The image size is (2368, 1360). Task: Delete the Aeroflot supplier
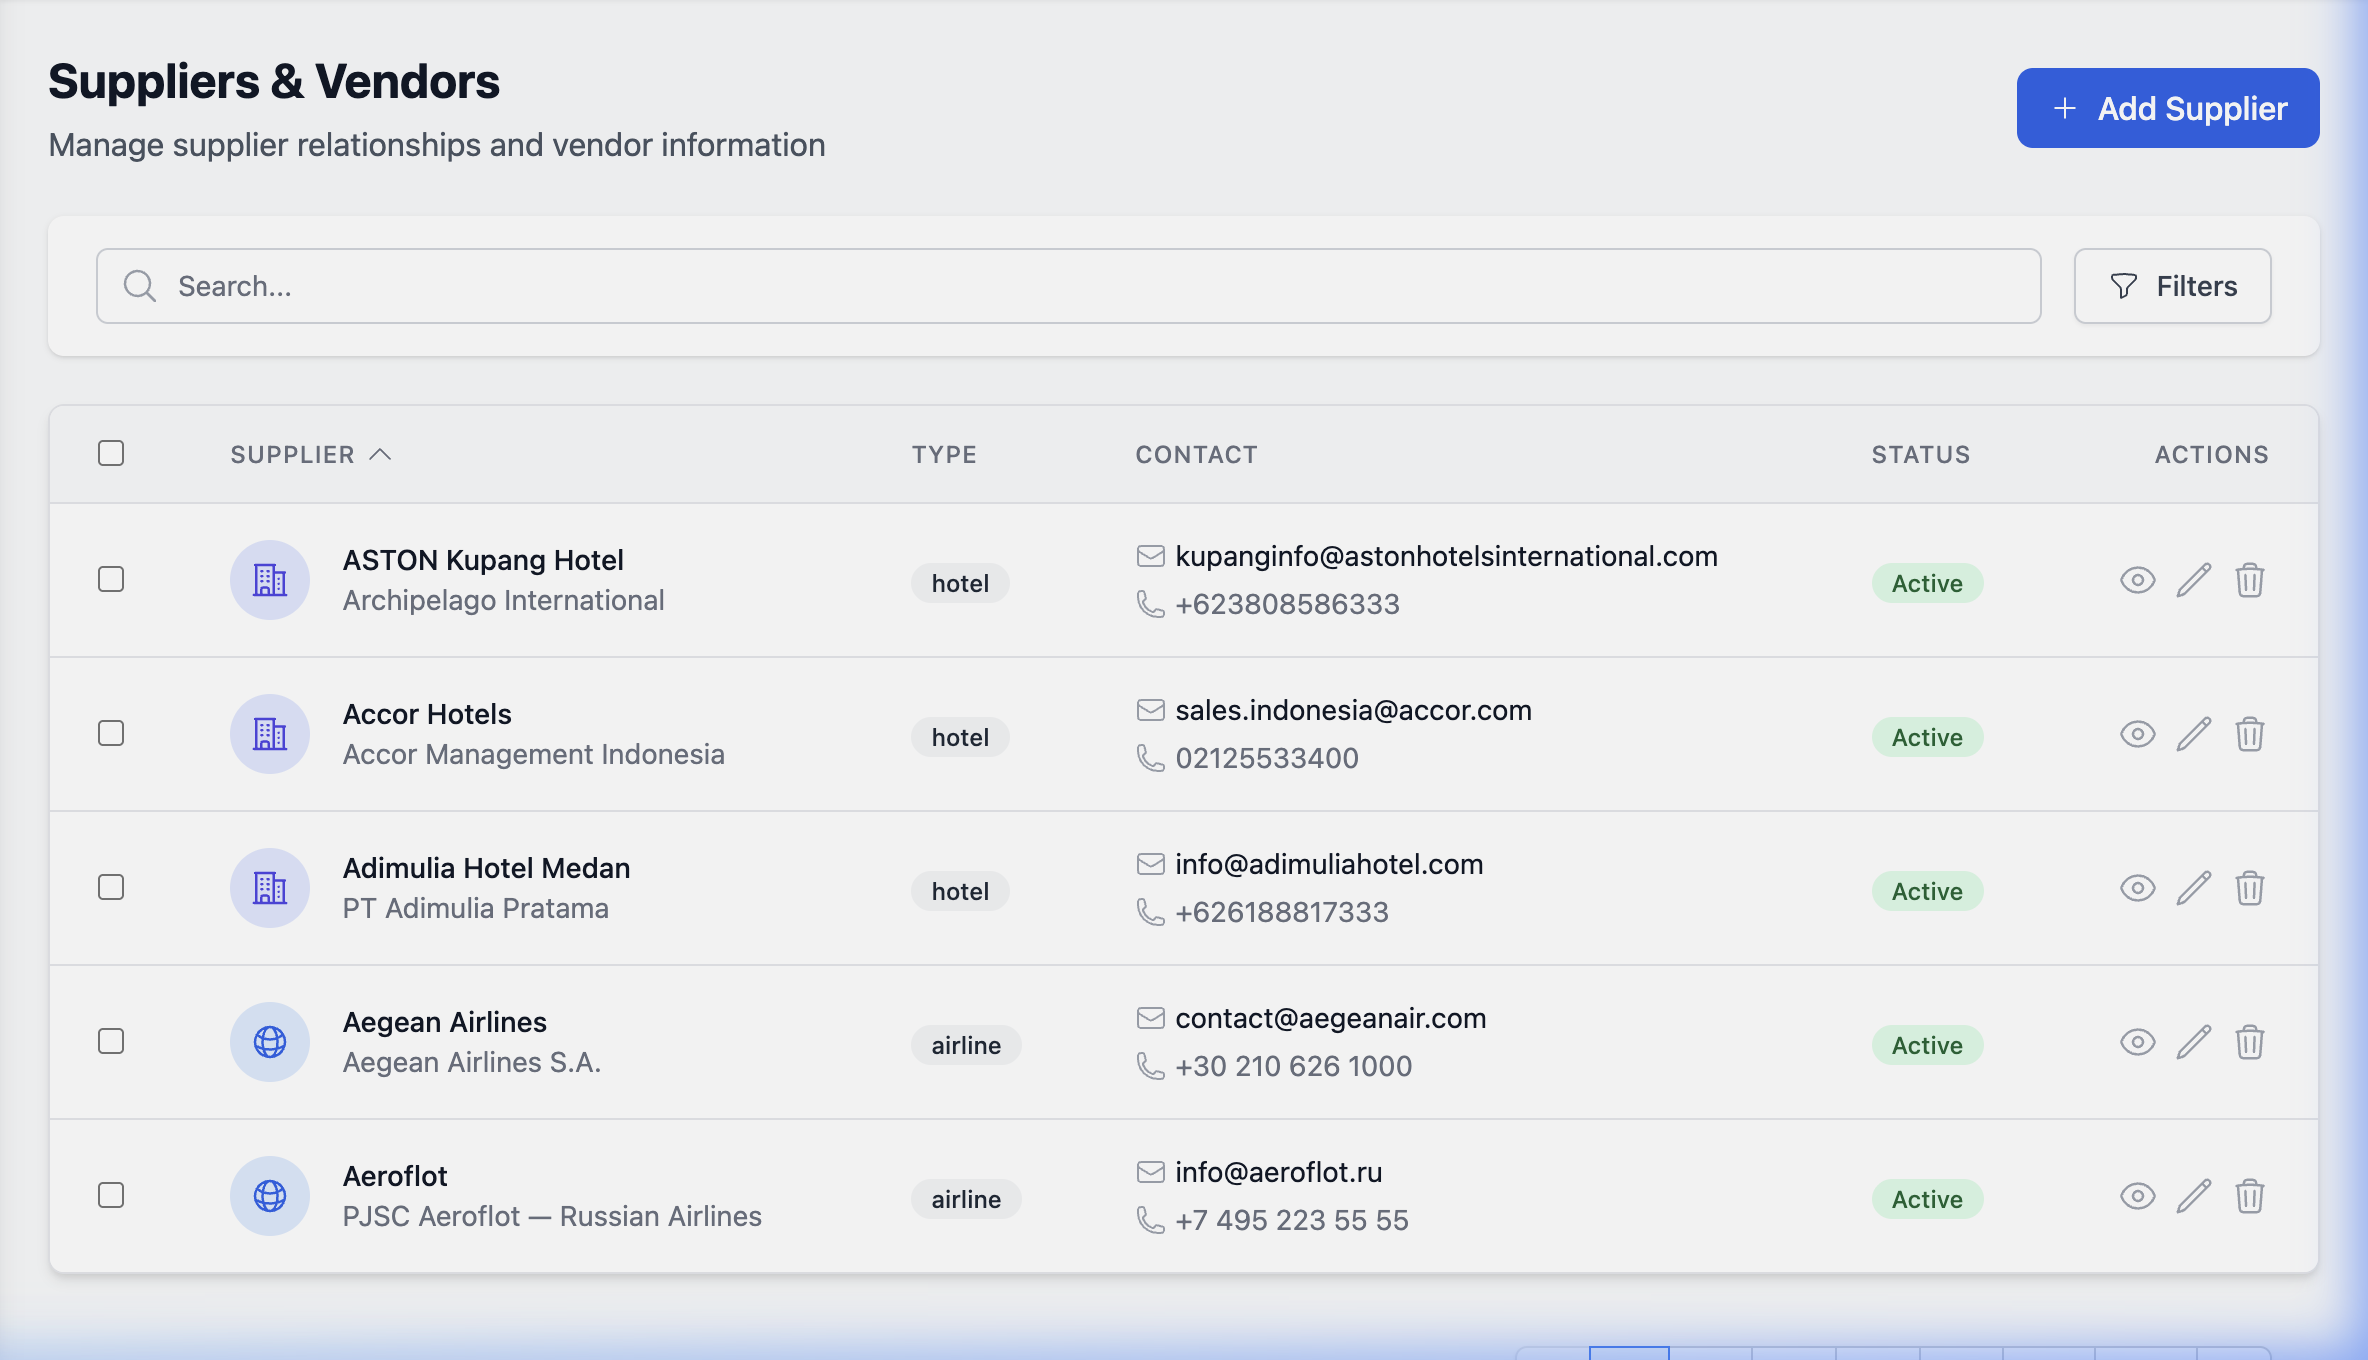click(x=2250, y=1196)
